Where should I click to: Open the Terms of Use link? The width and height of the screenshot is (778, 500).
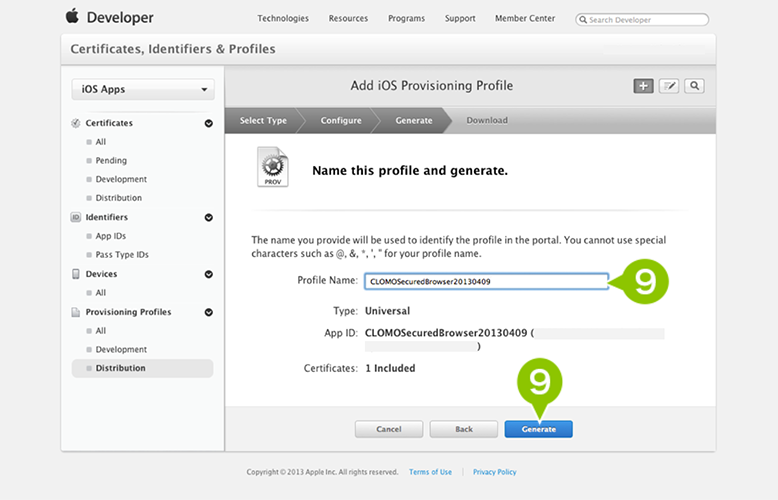(x=430, y=472)
